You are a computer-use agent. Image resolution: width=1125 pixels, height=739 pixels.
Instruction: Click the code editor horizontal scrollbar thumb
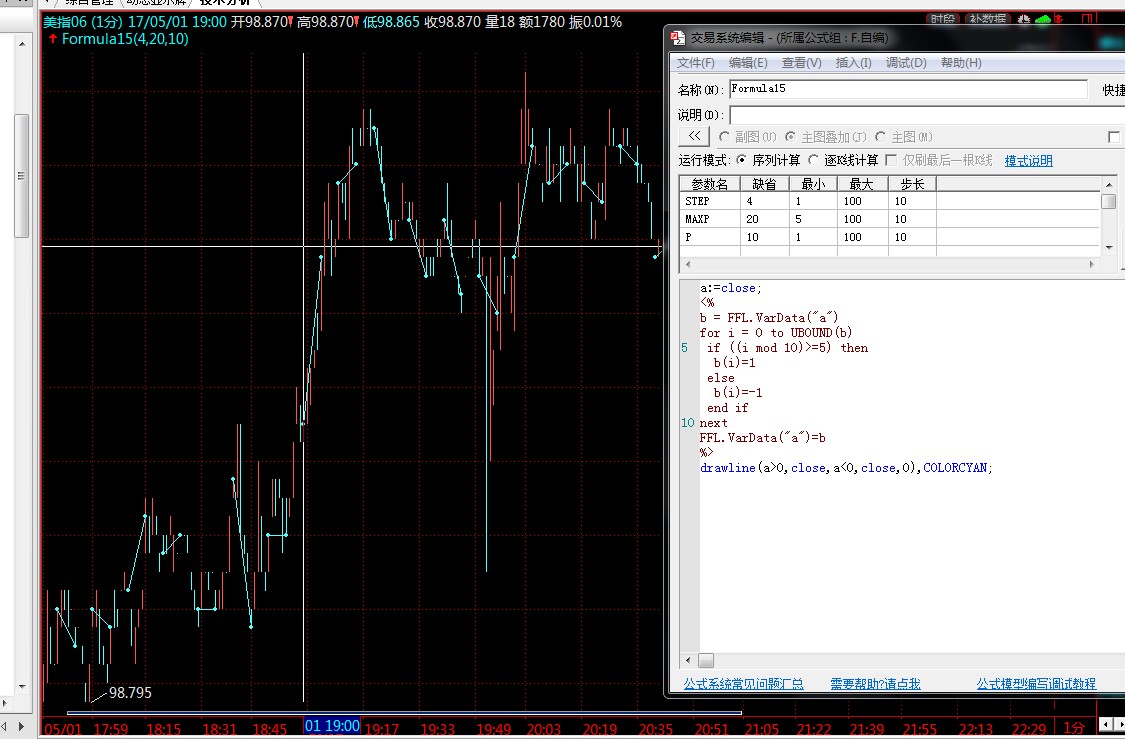(x=706, y=660)
